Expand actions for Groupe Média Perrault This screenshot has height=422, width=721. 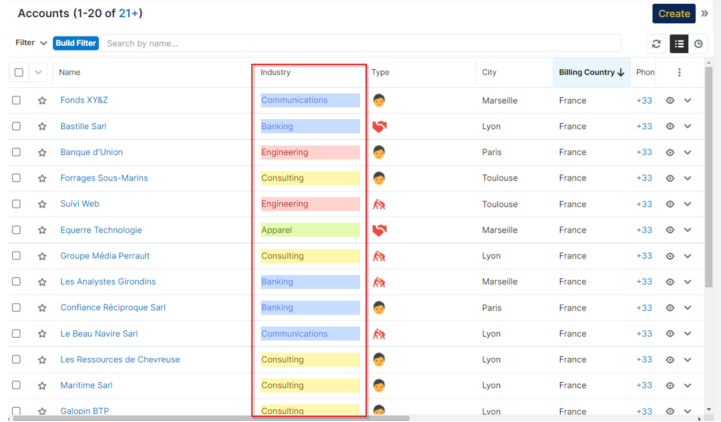[687, 256]
